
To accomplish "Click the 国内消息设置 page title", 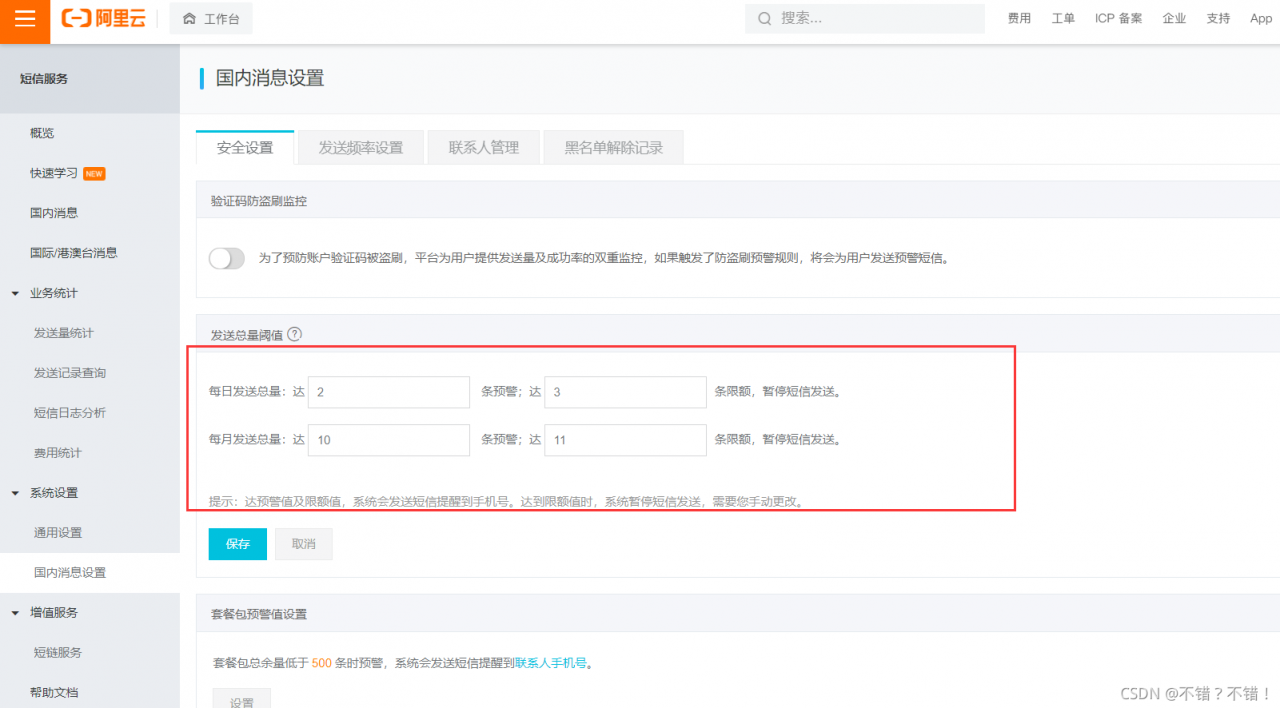I will tap(270, 78).
